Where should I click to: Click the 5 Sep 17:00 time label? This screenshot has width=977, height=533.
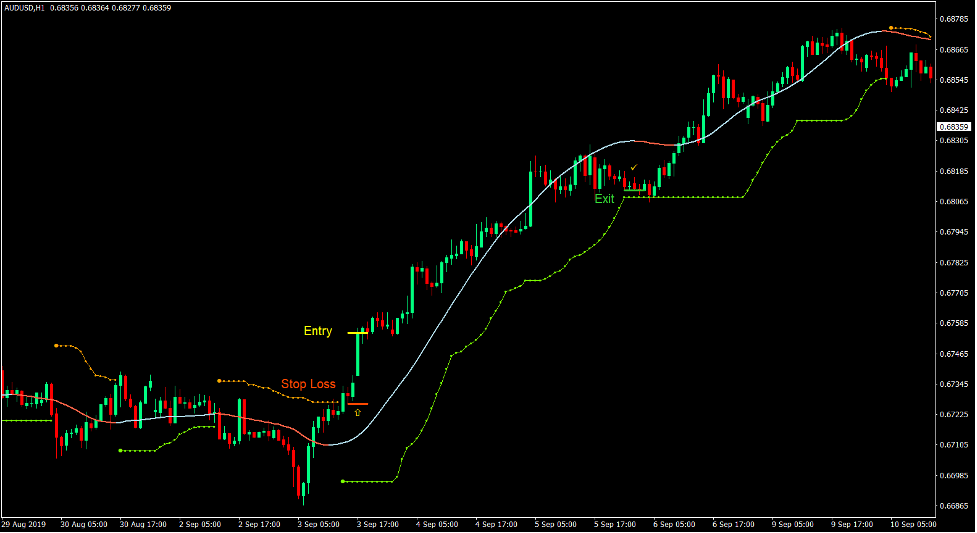point(614,523)
